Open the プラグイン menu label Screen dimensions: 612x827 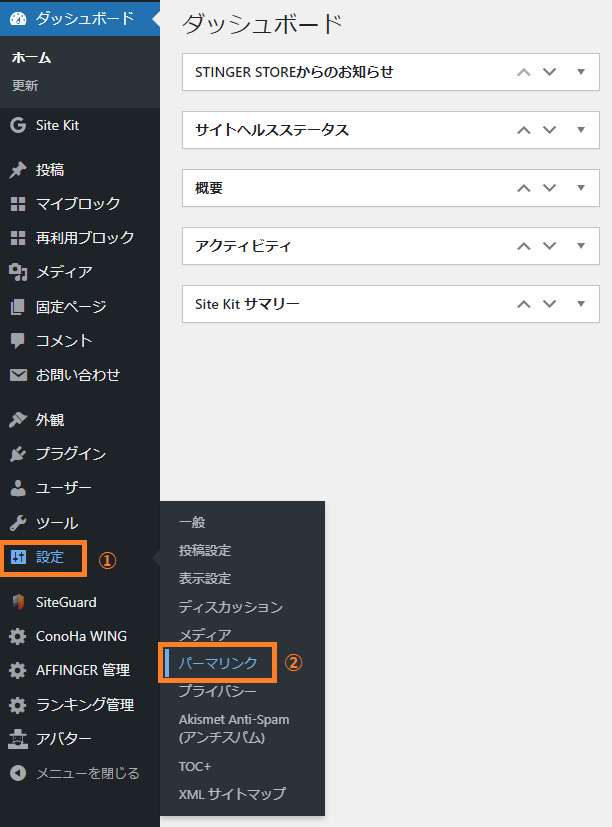coord(71,454)
